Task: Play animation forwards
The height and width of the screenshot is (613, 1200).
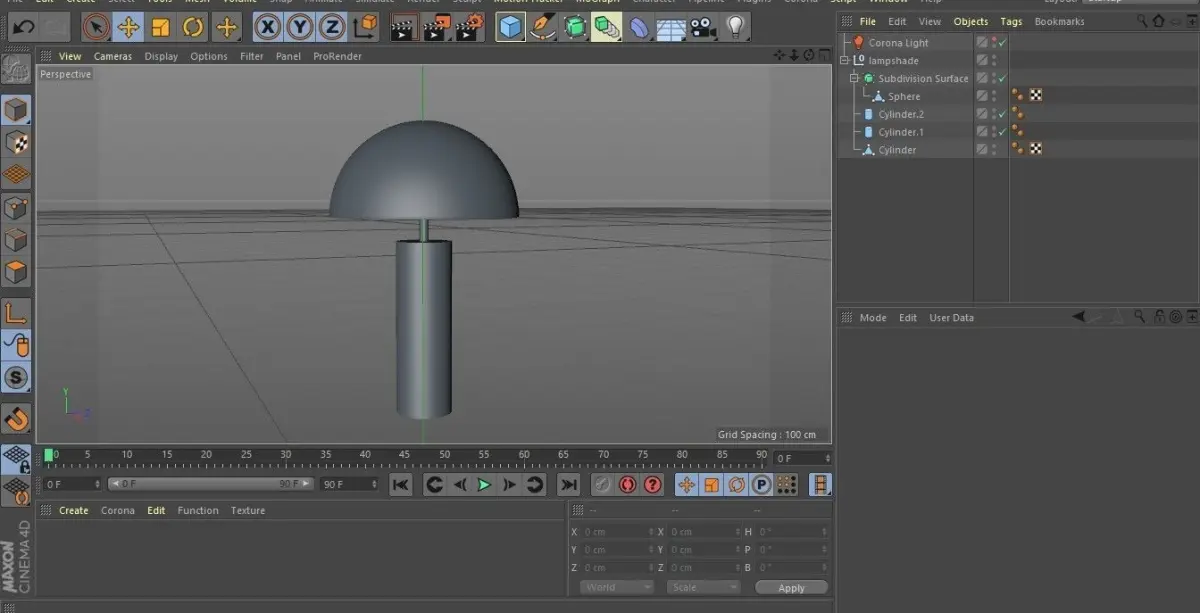Action: 484,485
